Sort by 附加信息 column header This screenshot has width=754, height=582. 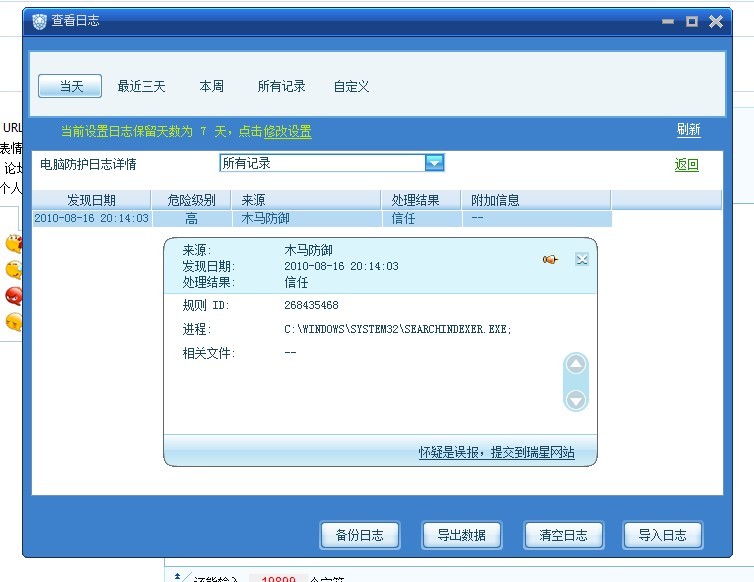536,200
